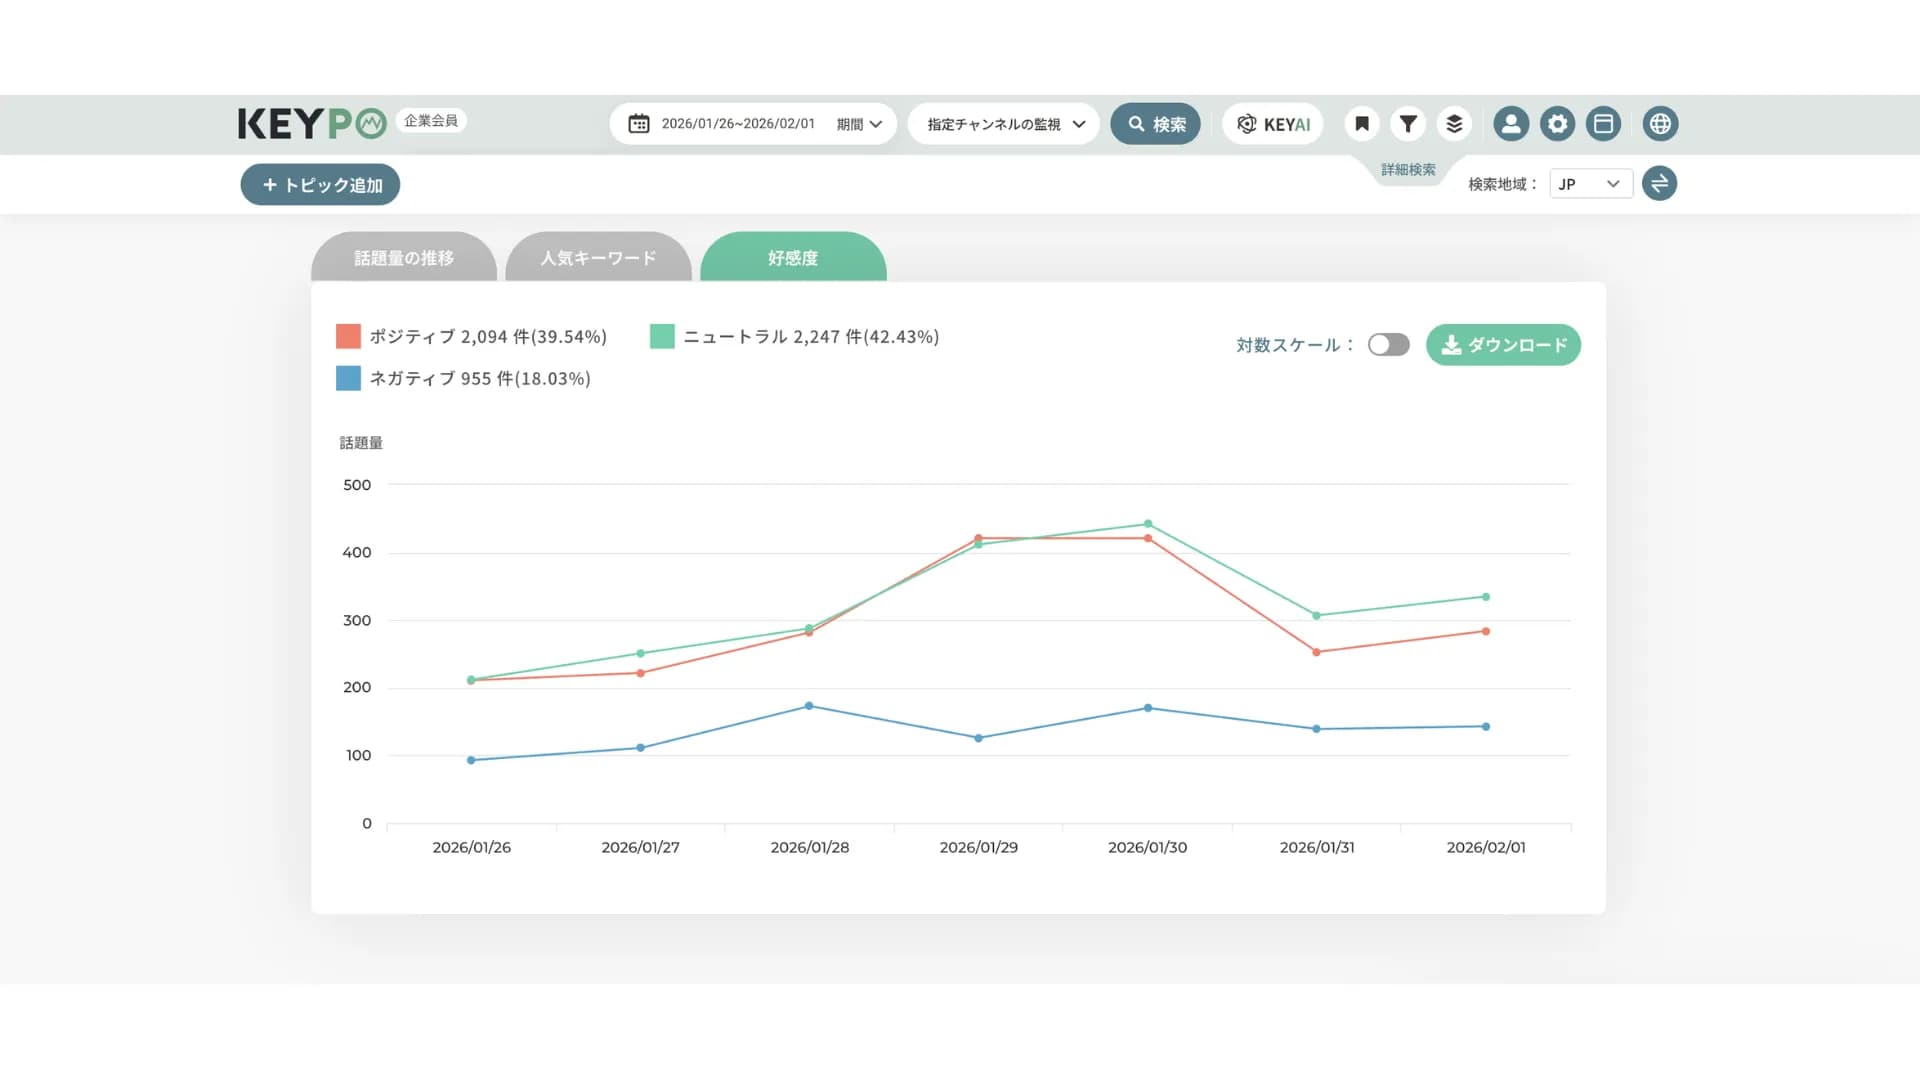1920x1080 pixels.
Task: Open 指定チャンネルの監視 dropdown
Action: (1004, 124)
